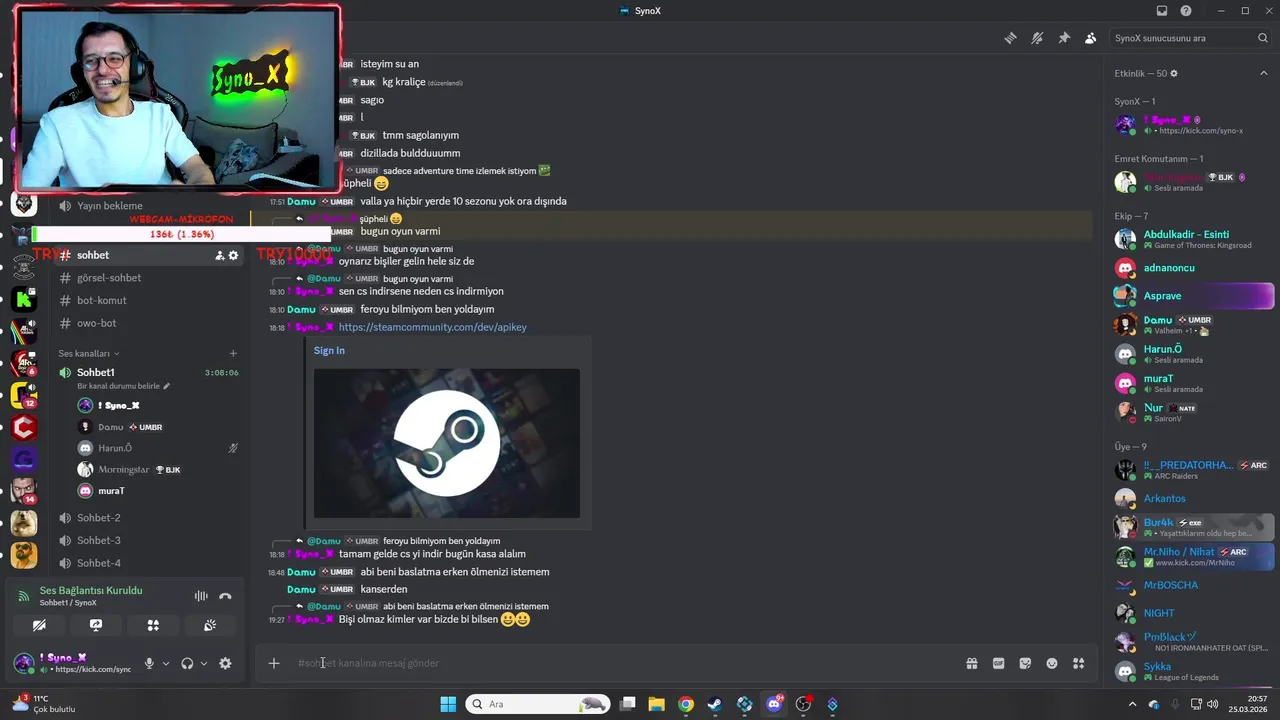Share your screen in voice

pos(96,625)
